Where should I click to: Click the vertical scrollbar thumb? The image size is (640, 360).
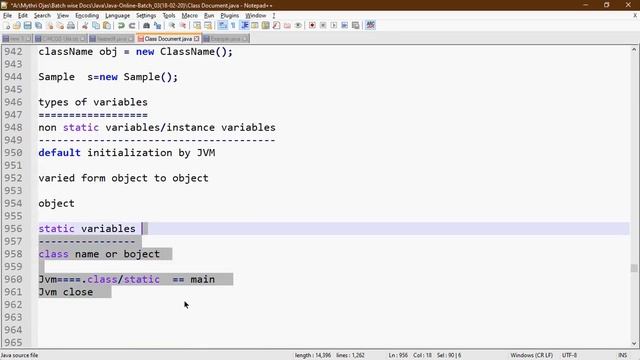pos(634,268)
